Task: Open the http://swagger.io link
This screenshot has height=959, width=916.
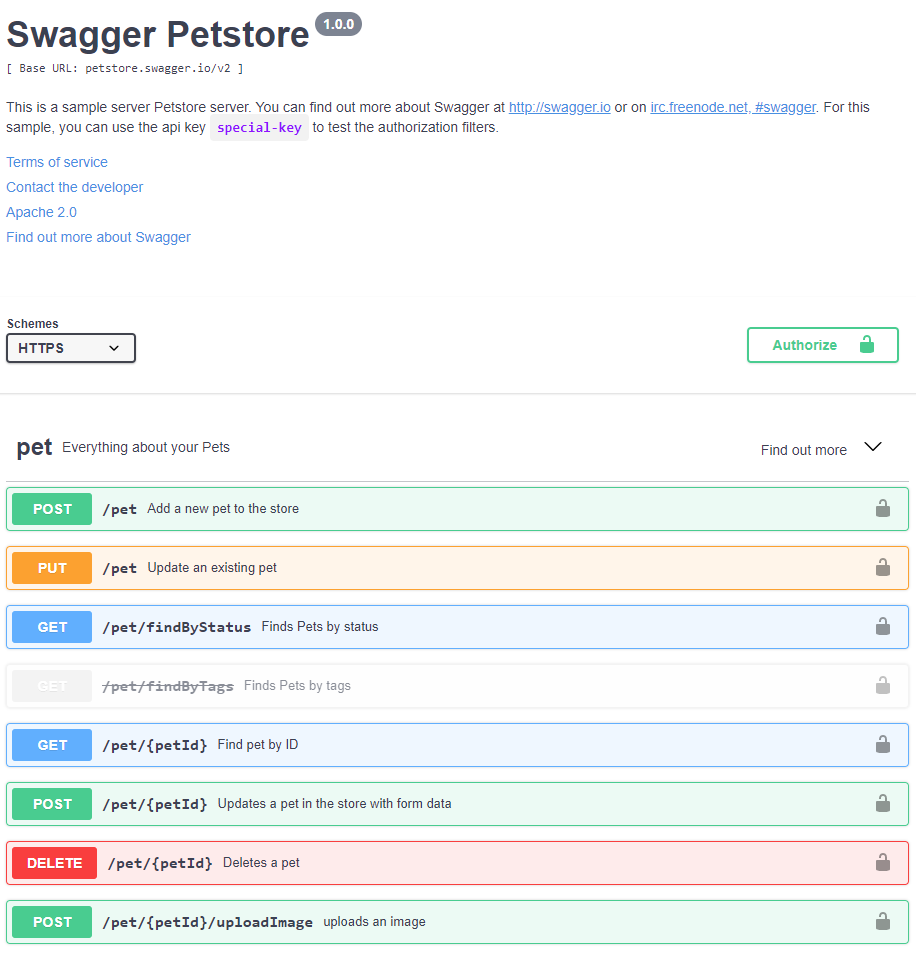Action: pyautogui.click(x=560, y=107)
